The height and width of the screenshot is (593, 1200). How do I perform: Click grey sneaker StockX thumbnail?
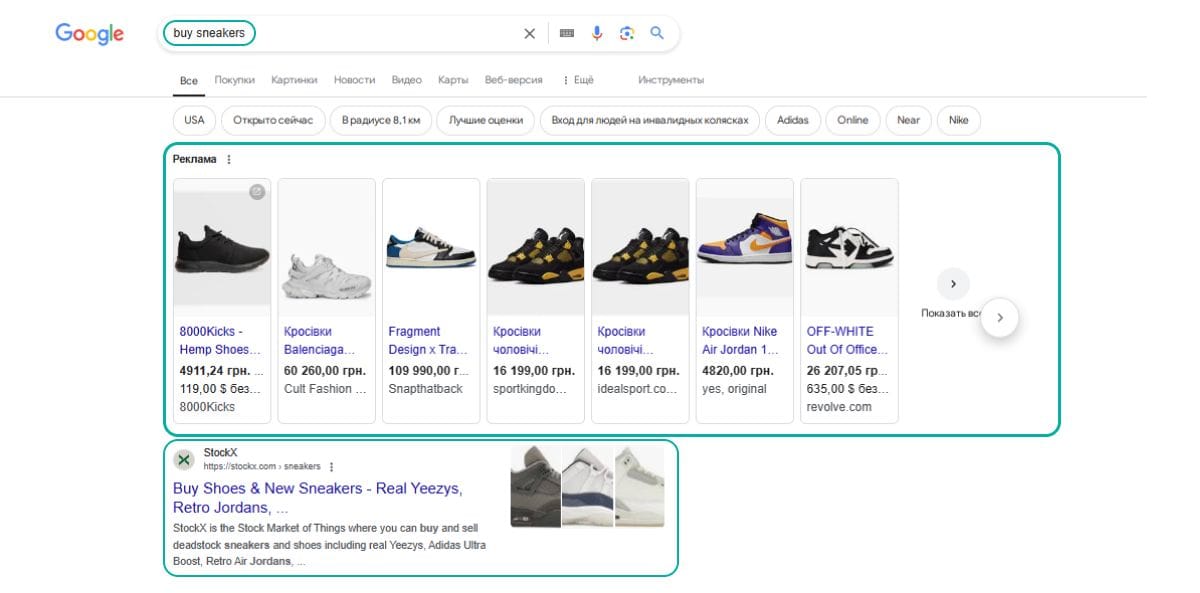536,486
